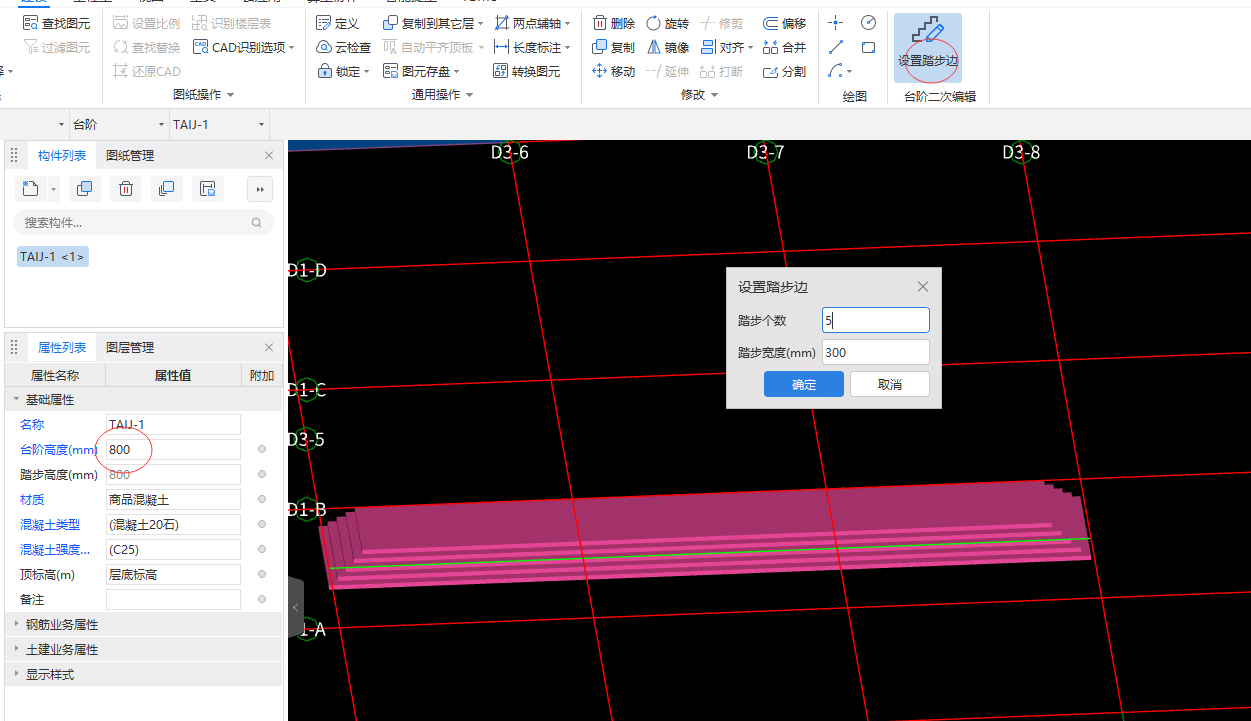Click 两点辅轴 two-point auxiliary axis

[x=533, y=23]
